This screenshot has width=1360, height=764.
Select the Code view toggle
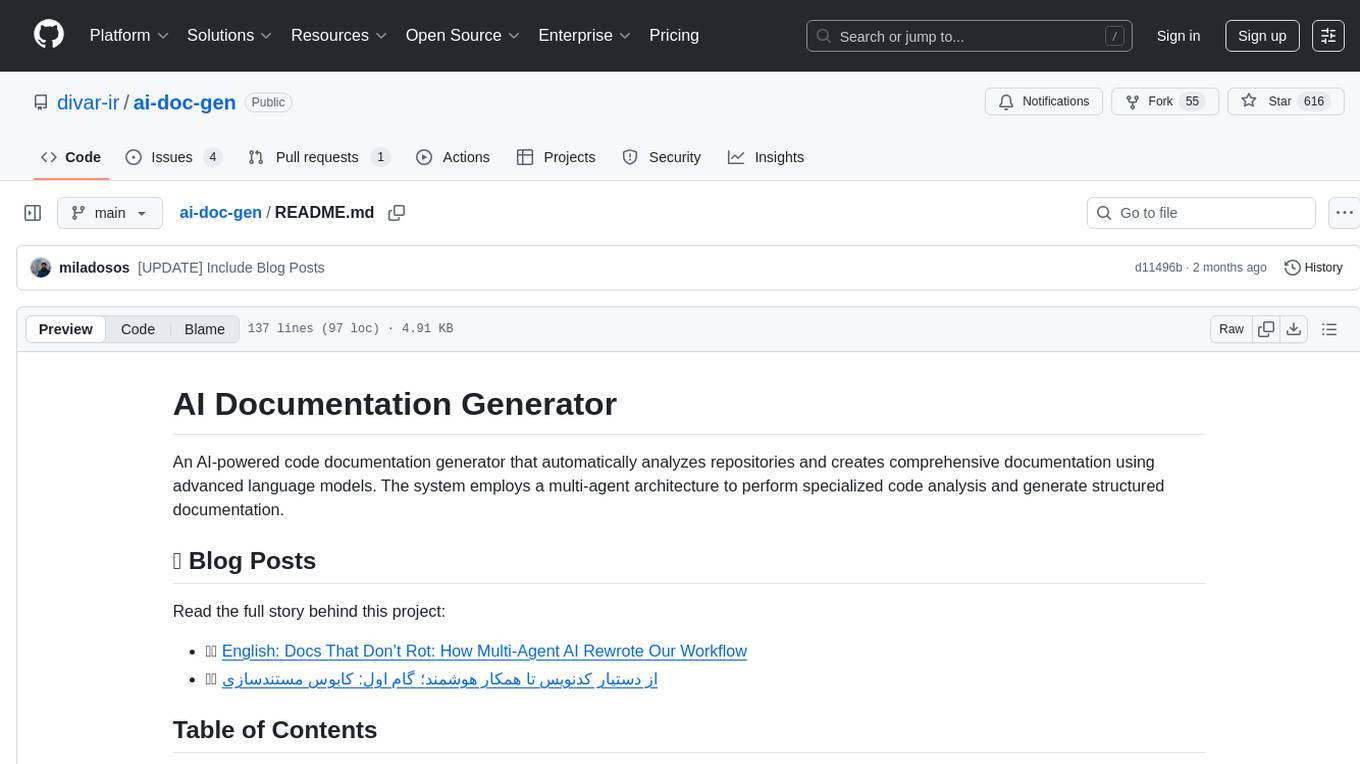(x=138, y=329)
